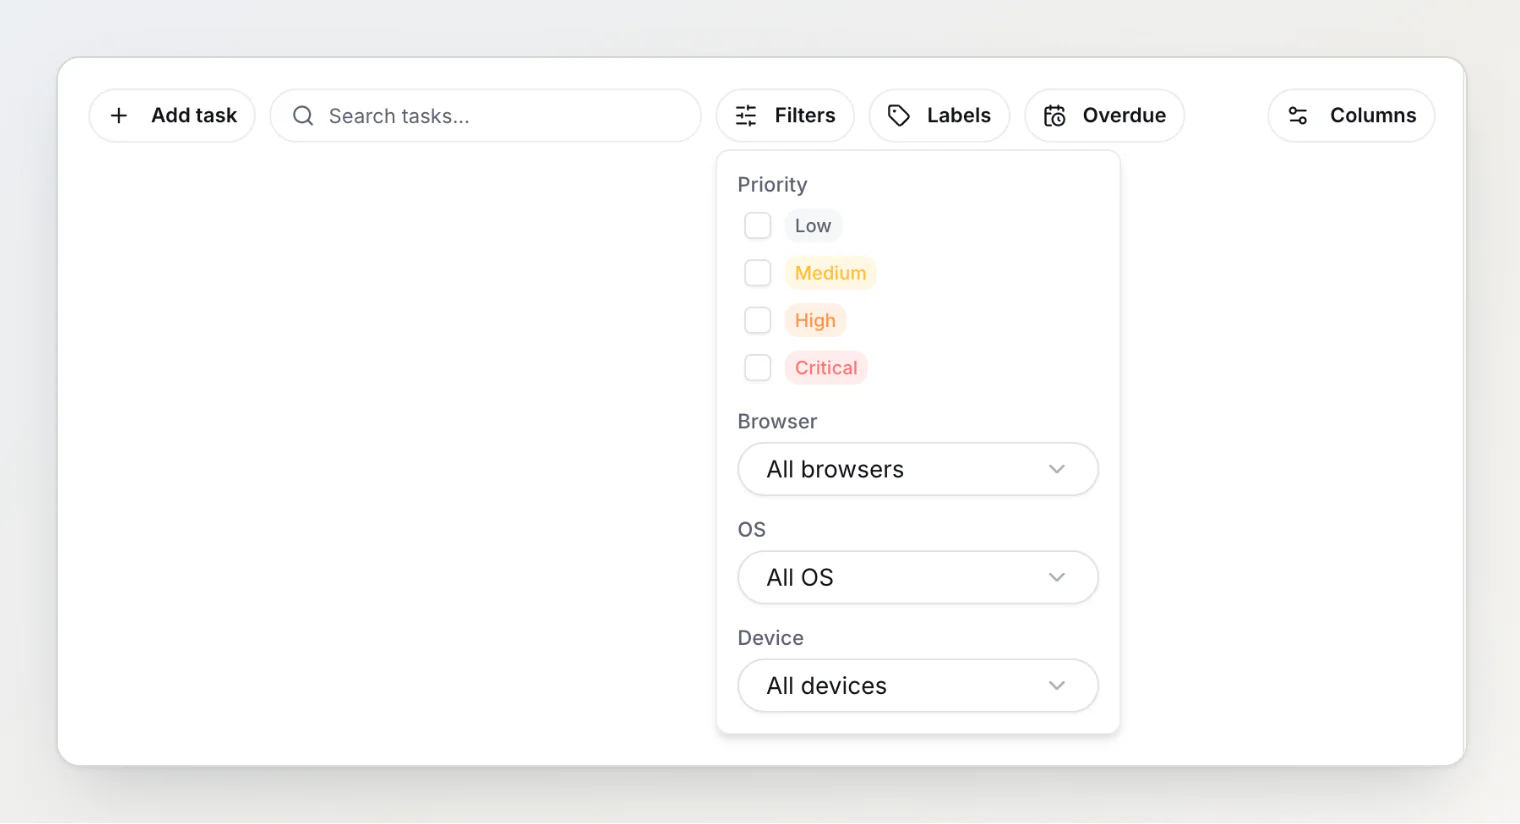Click the Overdue button label
The width and height of the screenshot is (1520, 824).
click(1124, 116)
